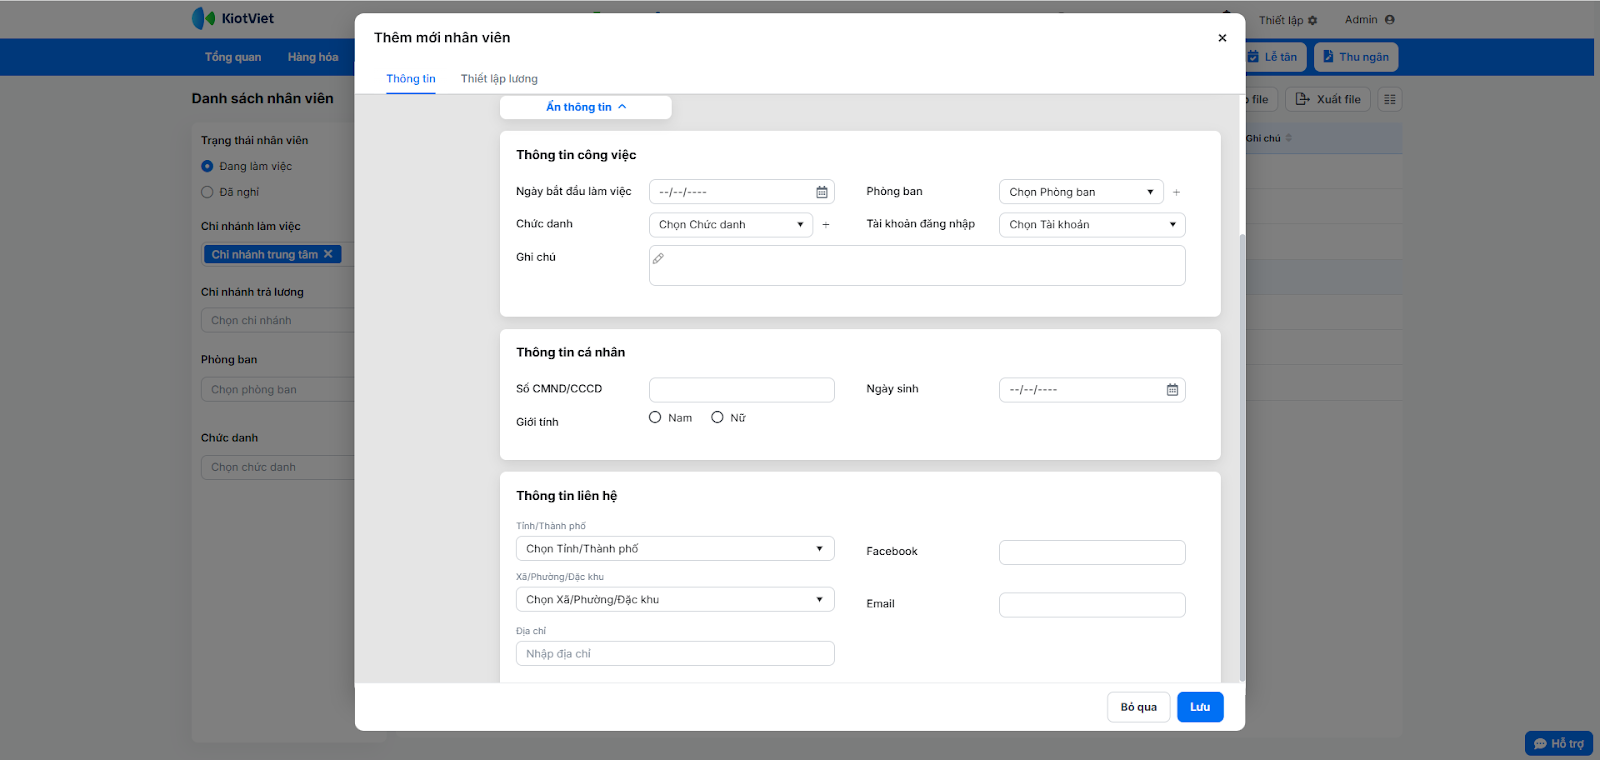
Task: Open column display settings icon
Action: tap(1389, 99)
